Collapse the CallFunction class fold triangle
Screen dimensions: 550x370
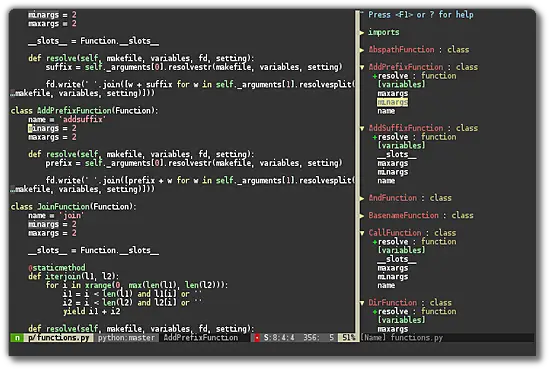(362, 233)
